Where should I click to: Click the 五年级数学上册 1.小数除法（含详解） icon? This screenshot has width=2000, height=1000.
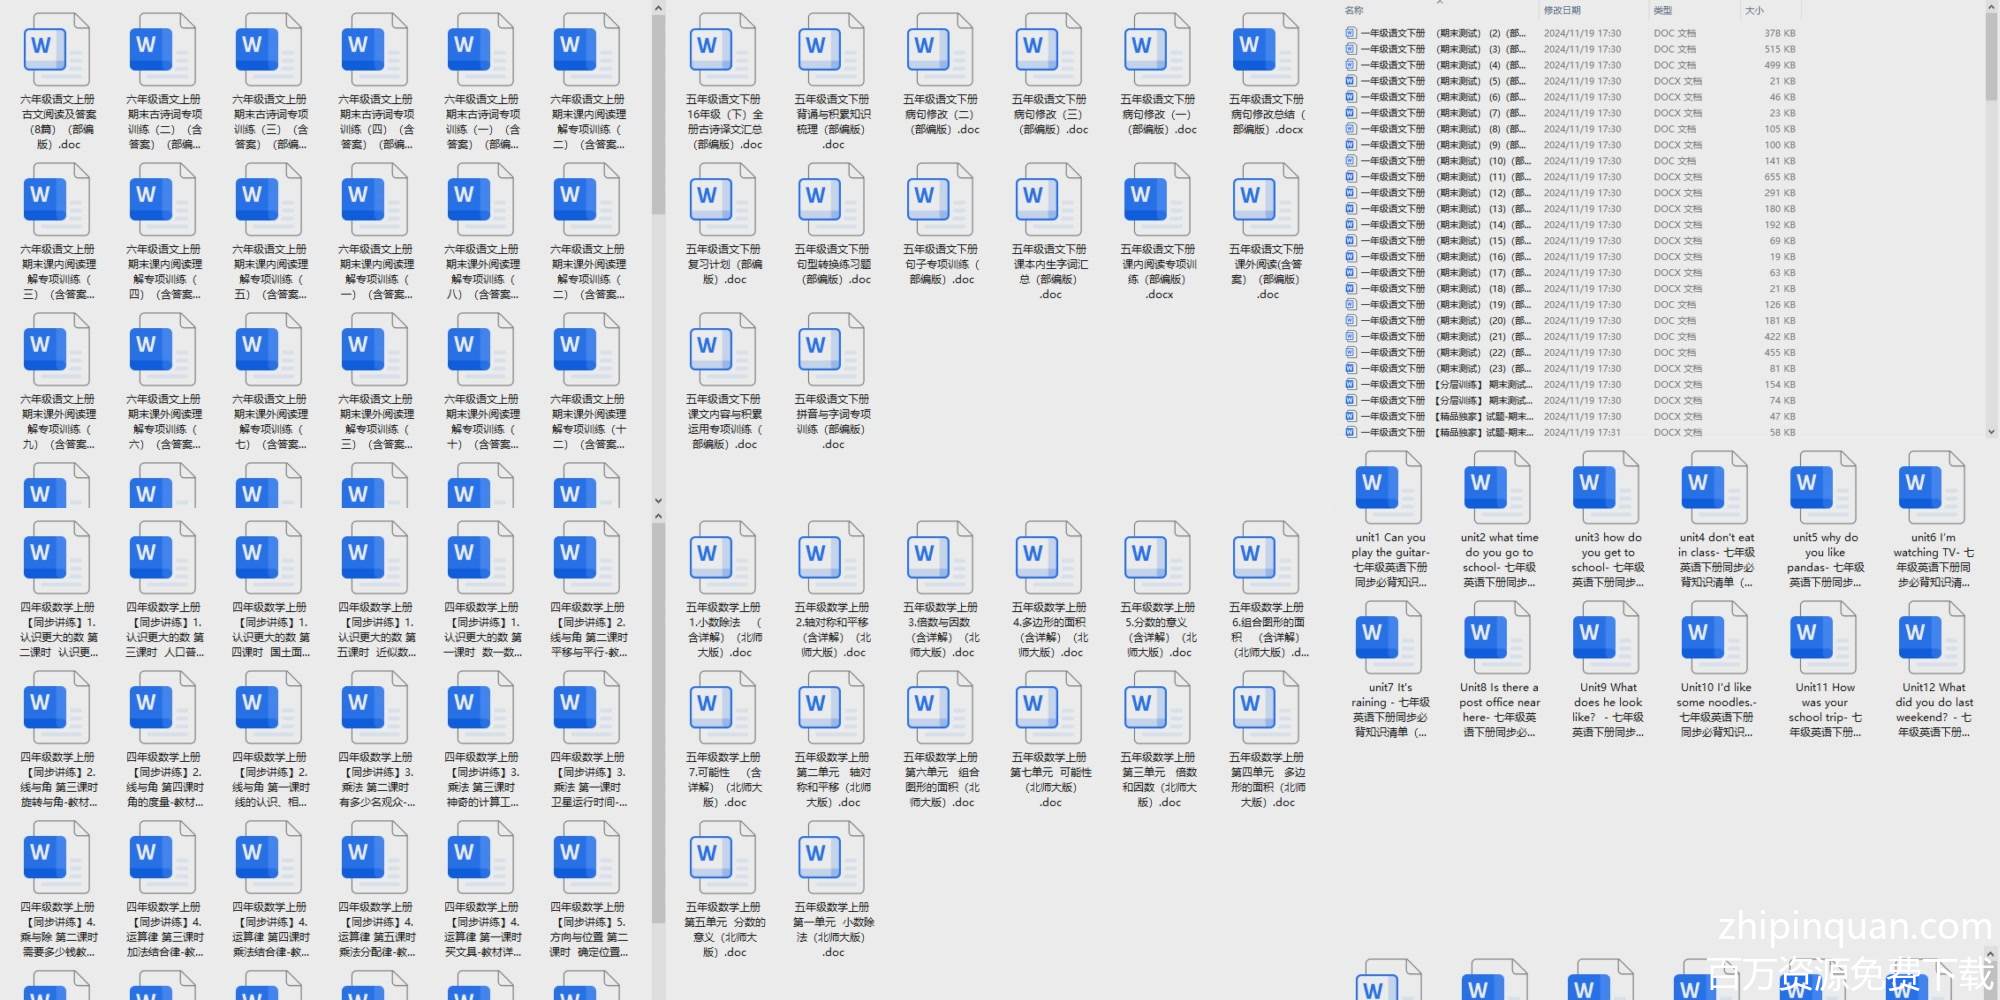724,558
